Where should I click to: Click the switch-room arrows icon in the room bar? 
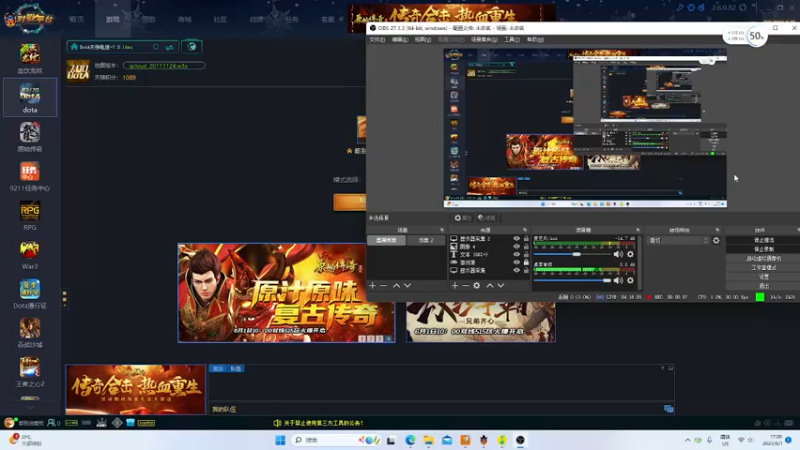click(x=169, y=47)
